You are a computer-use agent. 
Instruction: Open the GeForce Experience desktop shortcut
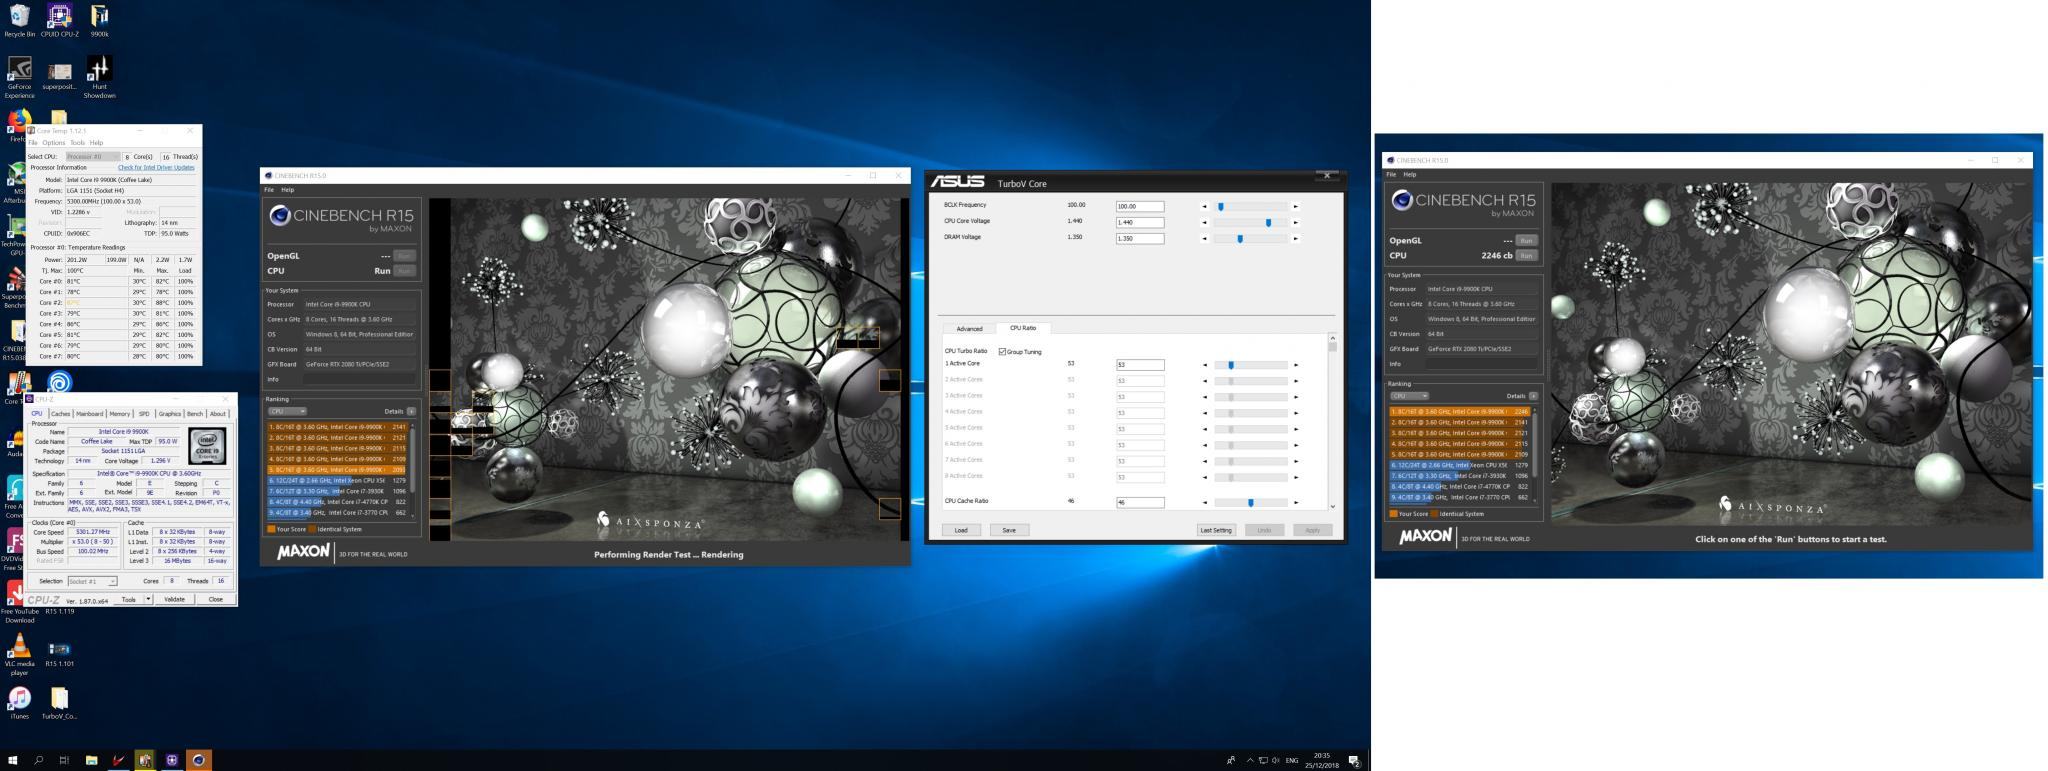(x=19, y=77)
